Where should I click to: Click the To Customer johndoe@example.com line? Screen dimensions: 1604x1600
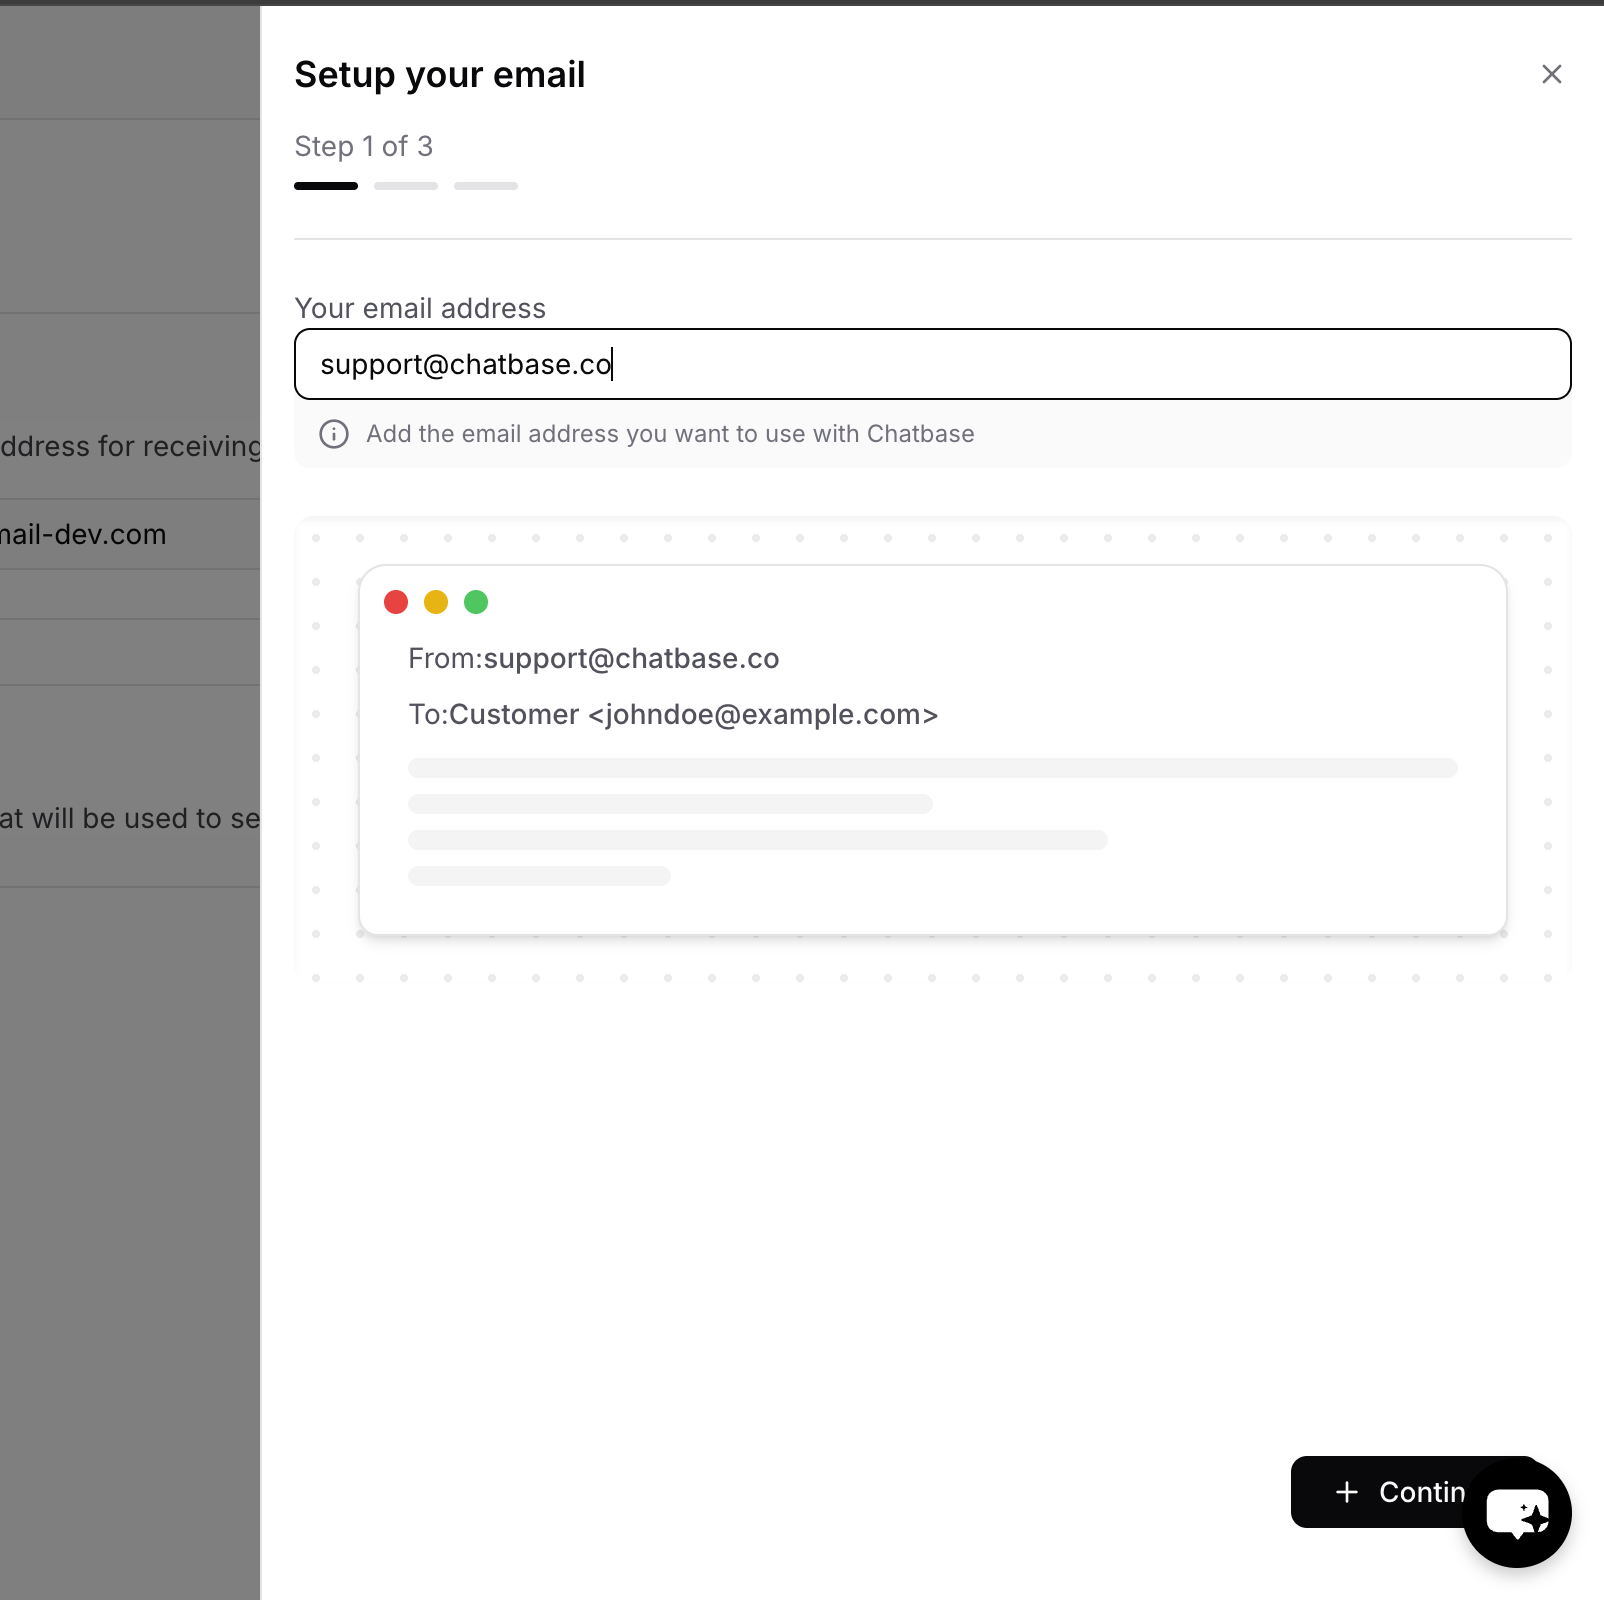click(x=674, y=714)
